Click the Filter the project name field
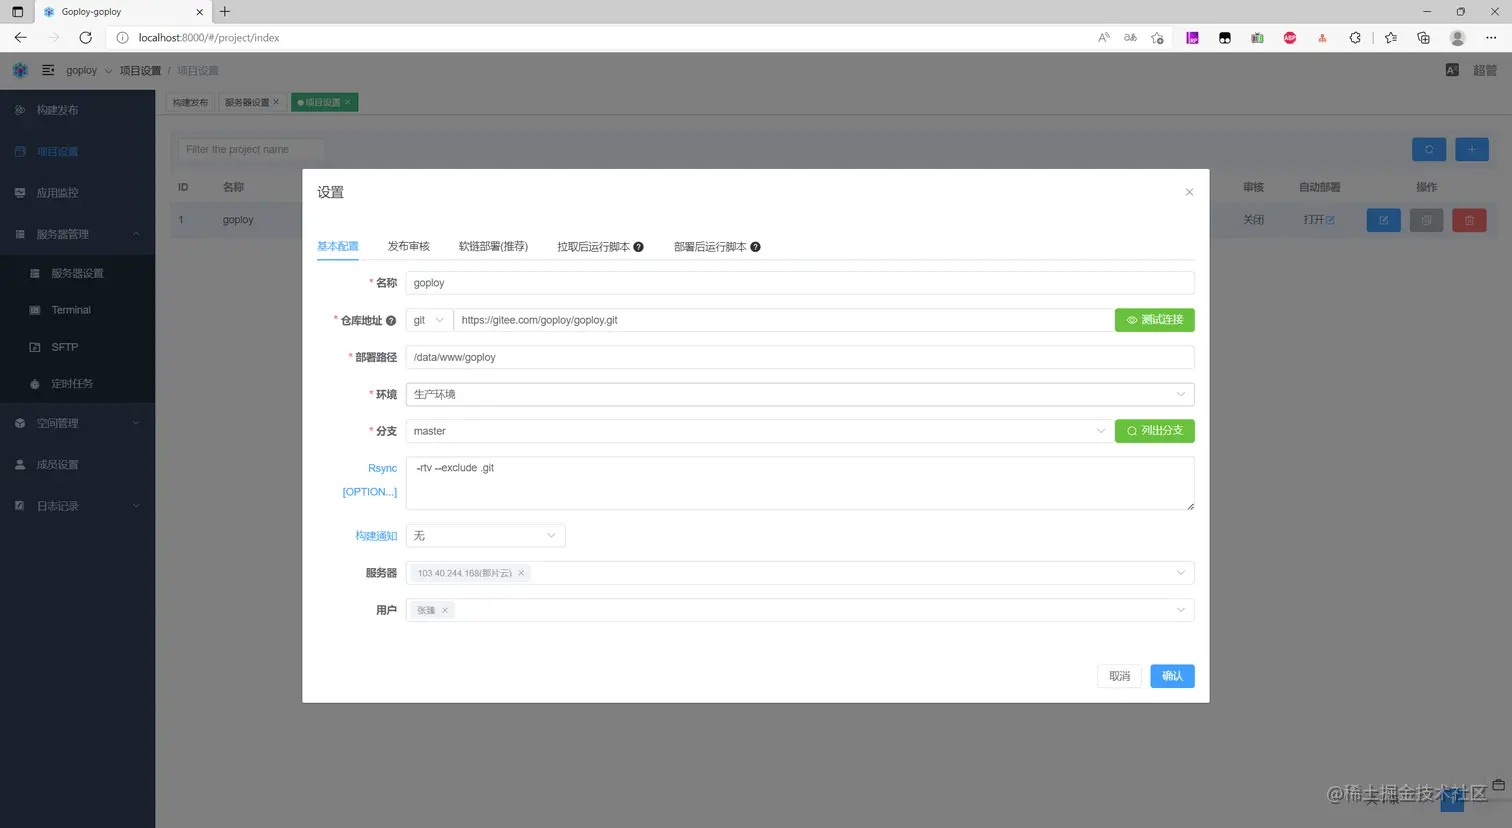The height and width of the screenshot is (828, 1512). tap(251, 149)
